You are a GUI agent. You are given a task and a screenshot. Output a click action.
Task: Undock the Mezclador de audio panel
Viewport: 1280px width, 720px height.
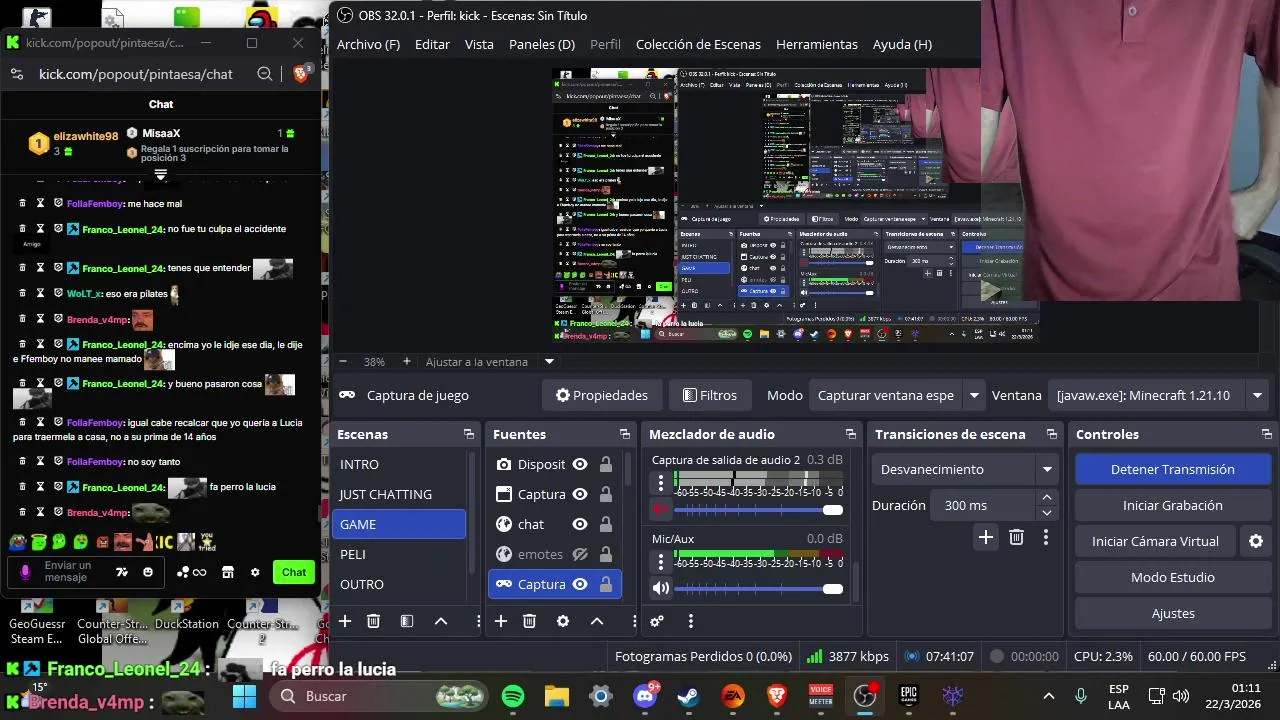[850, 434]
